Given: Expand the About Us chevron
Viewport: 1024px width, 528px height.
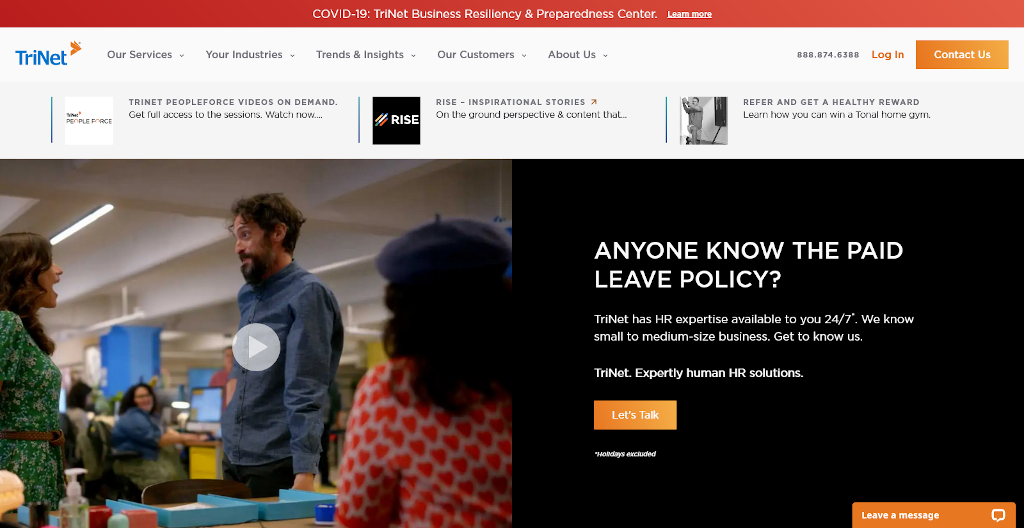Looking at the screenshot, I should [x=605, y=56].
